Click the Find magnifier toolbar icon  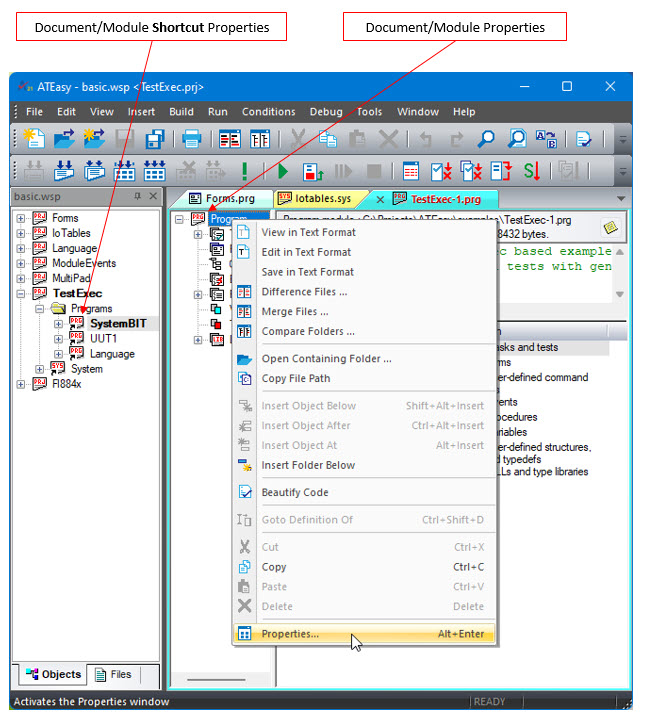click(x=486, y=140)
